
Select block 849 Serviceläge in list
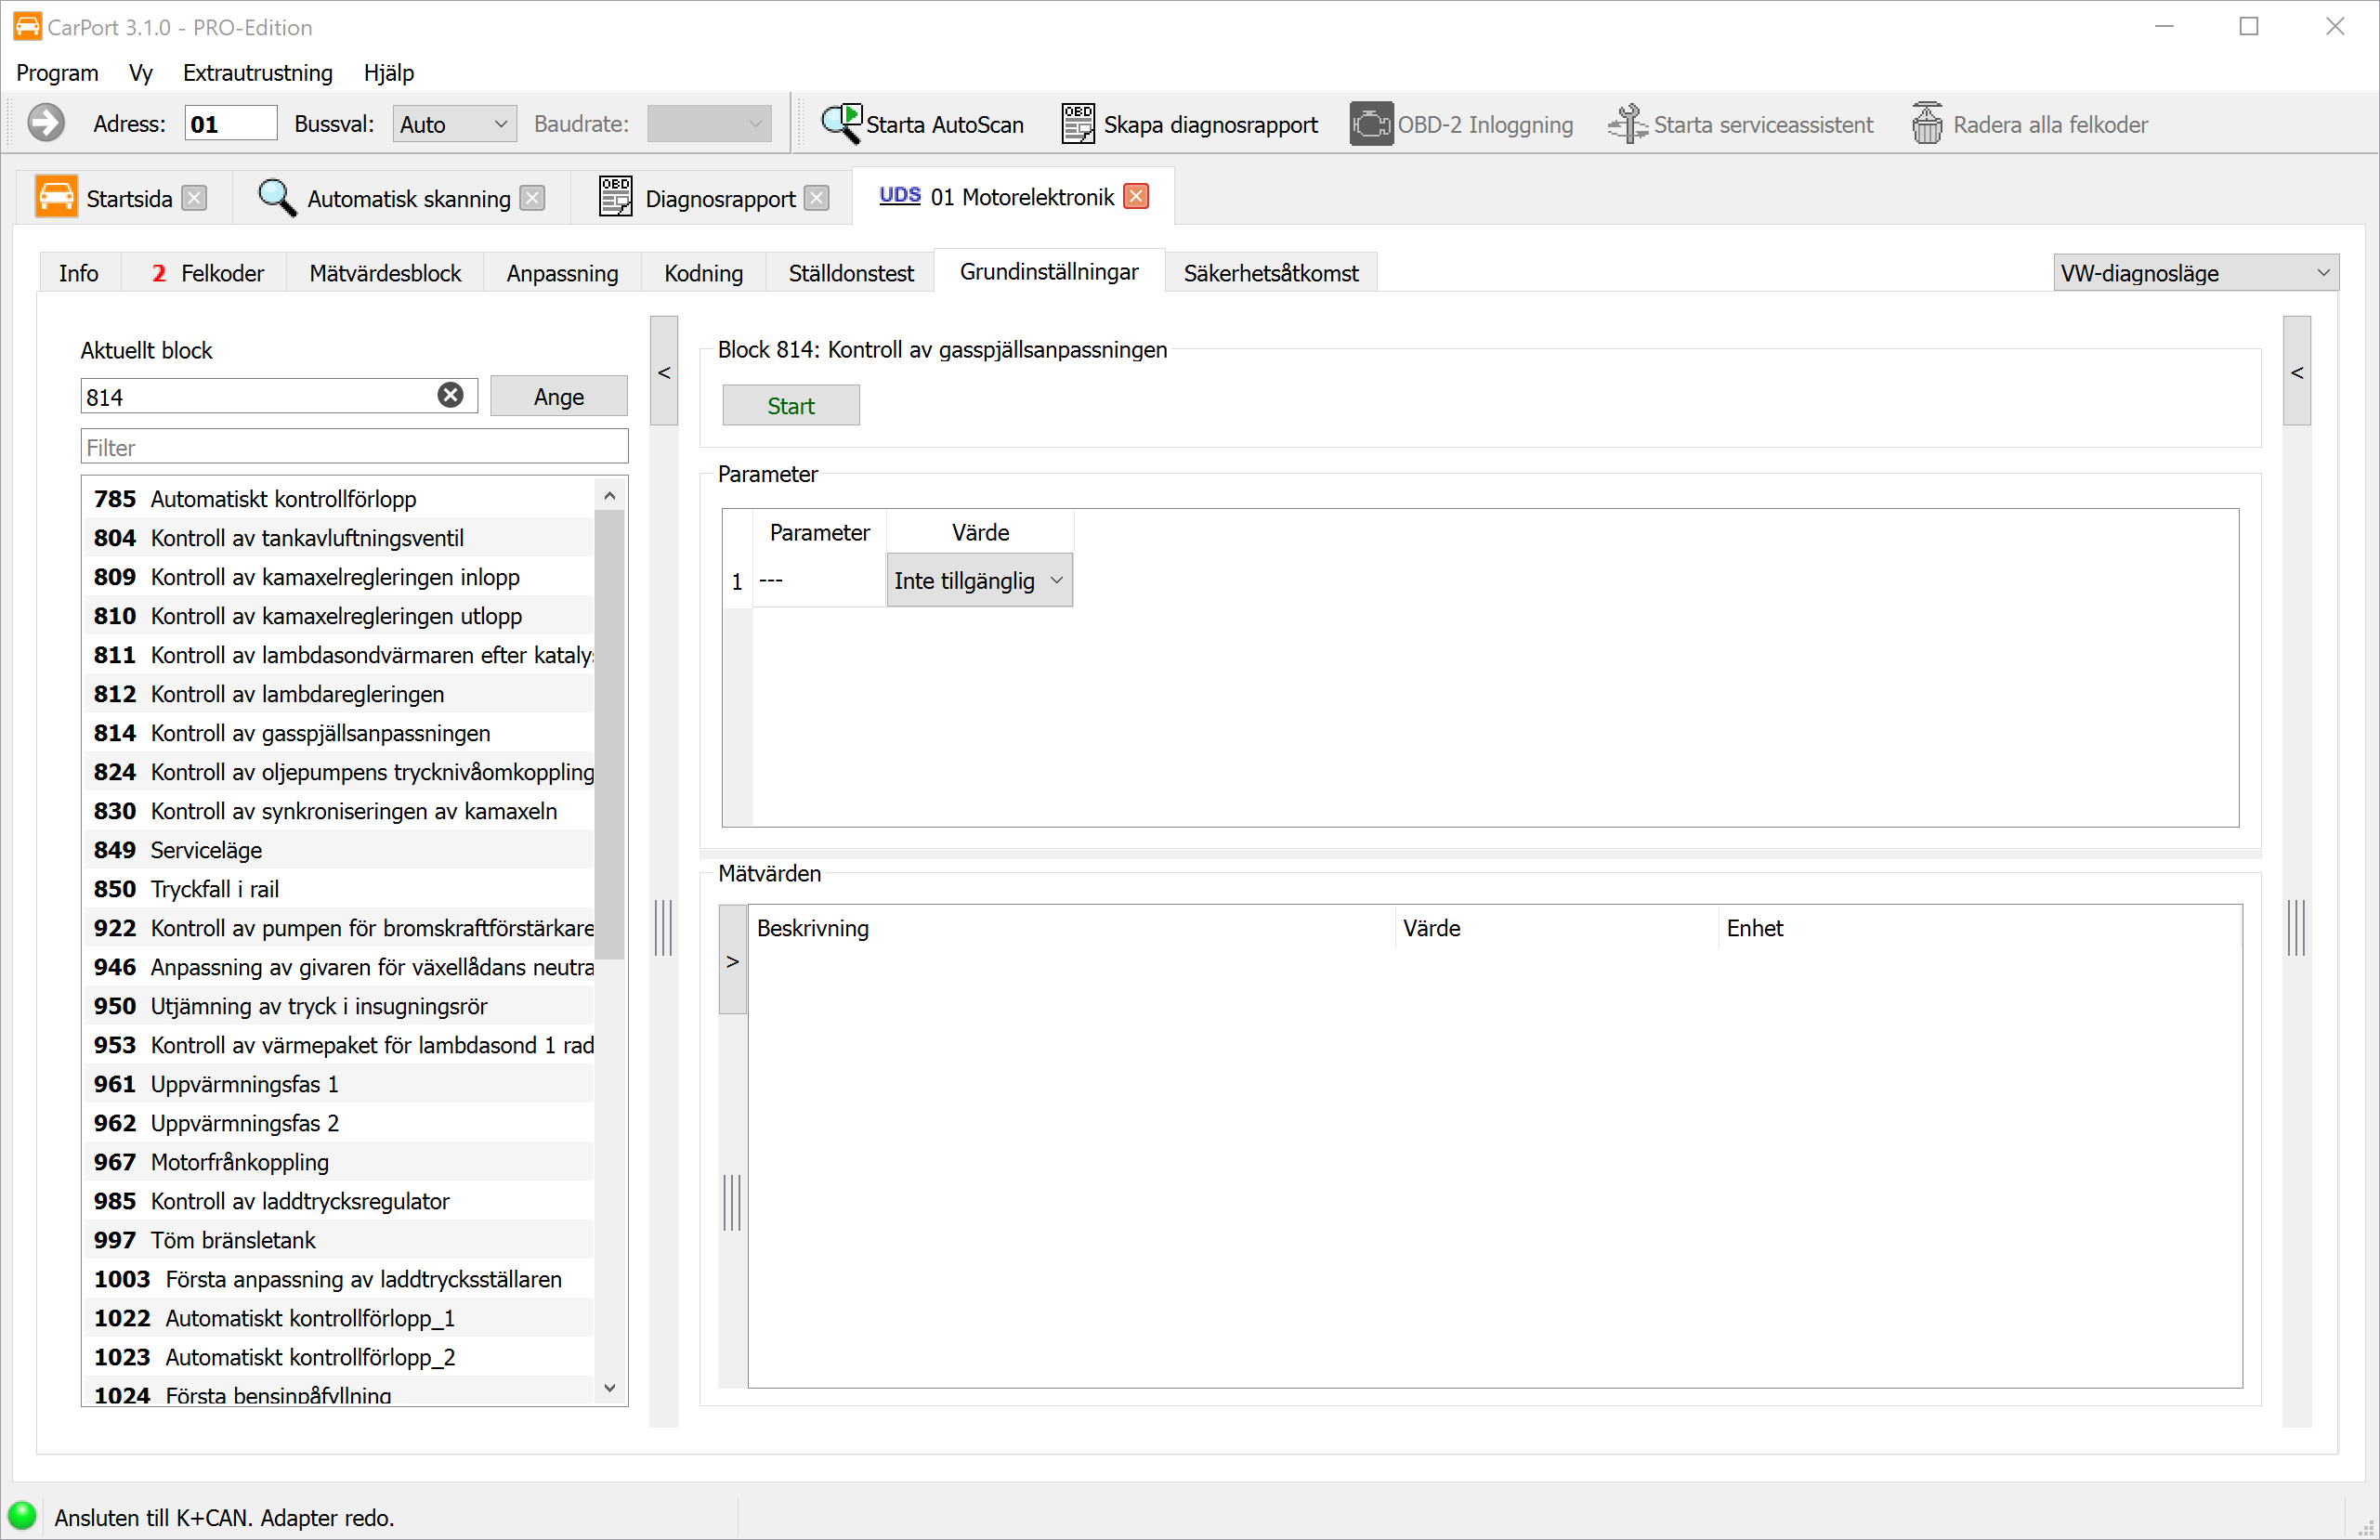206,850
